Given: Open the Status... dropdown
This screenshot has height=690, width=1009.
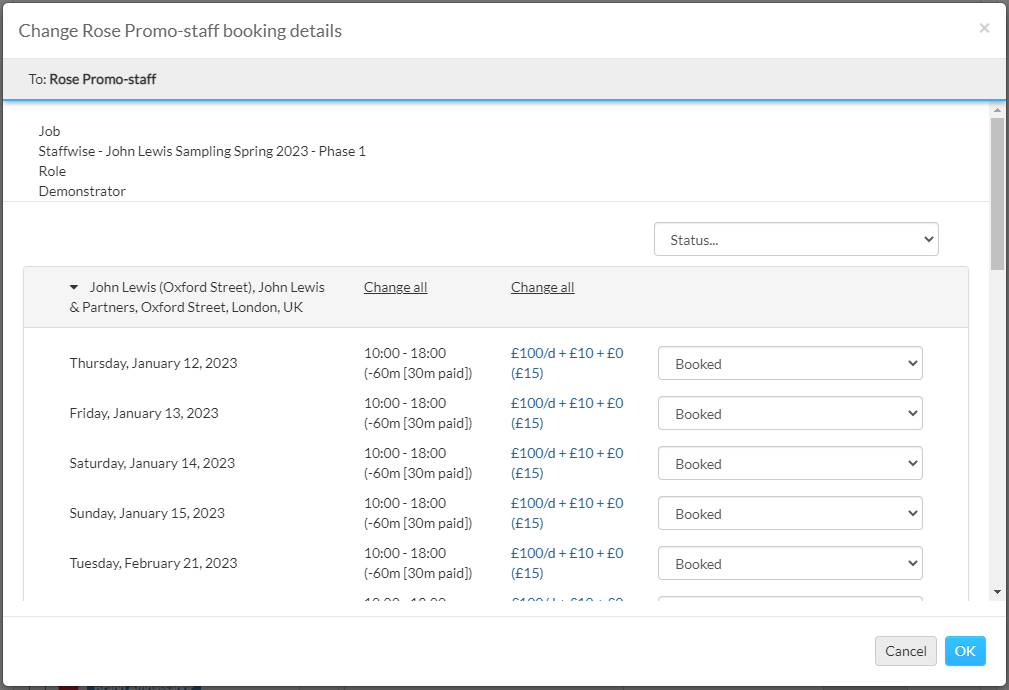Looking at the screenshot, I should pyautogui.click(x=796, y=239).
